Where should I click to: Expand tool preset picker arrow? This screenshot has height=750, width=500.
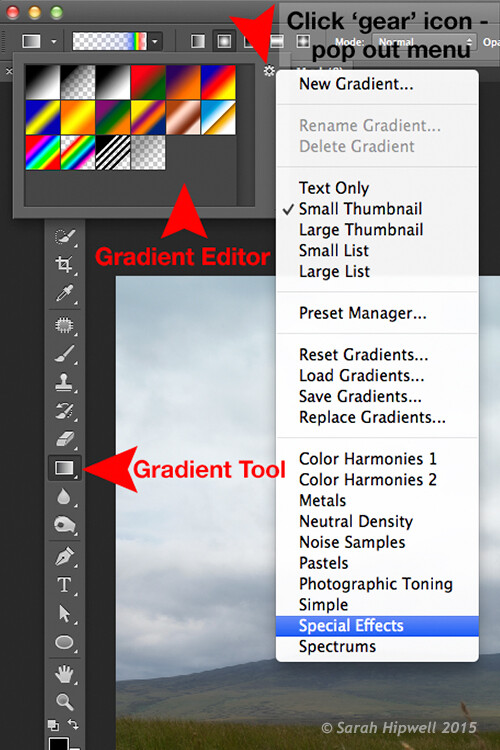(x=54, y=42)
